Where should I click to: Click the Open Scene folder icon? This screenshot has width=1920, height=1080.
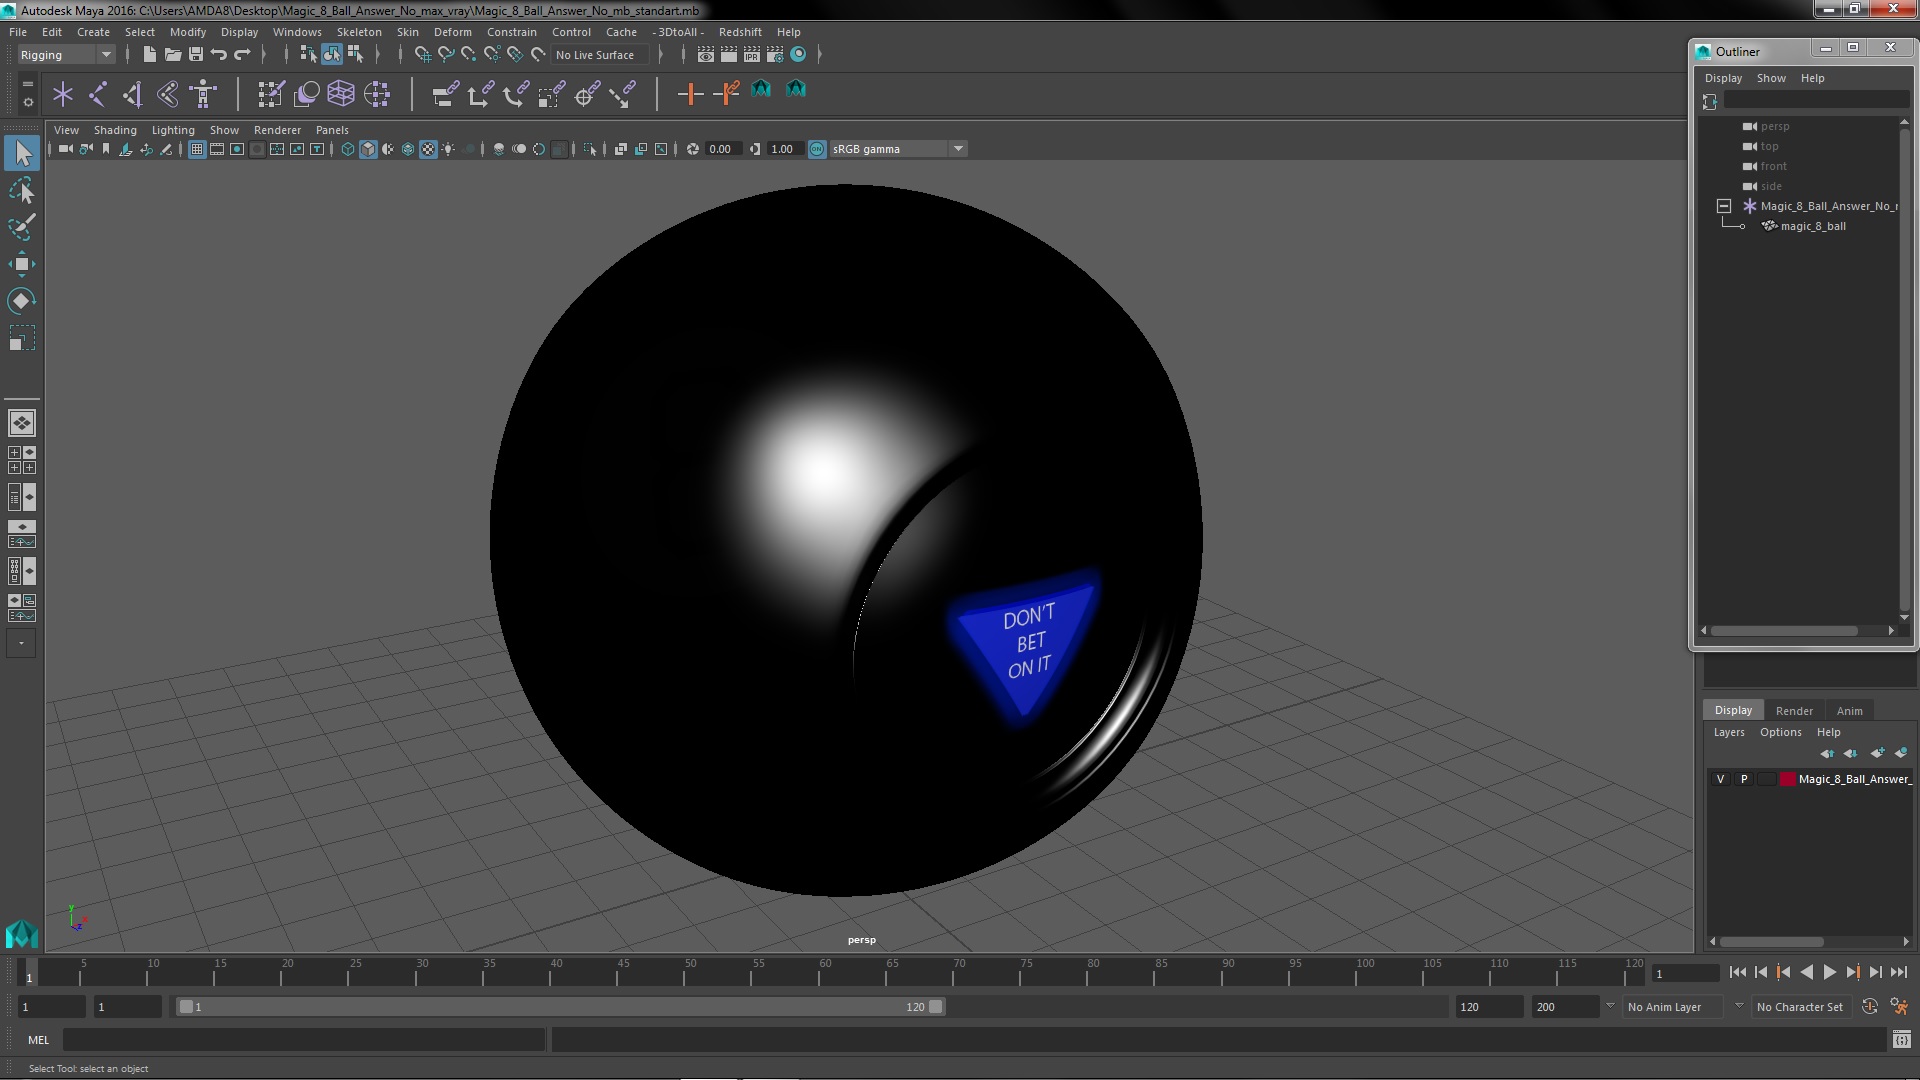pyautogui.click(x=173, y=55)
